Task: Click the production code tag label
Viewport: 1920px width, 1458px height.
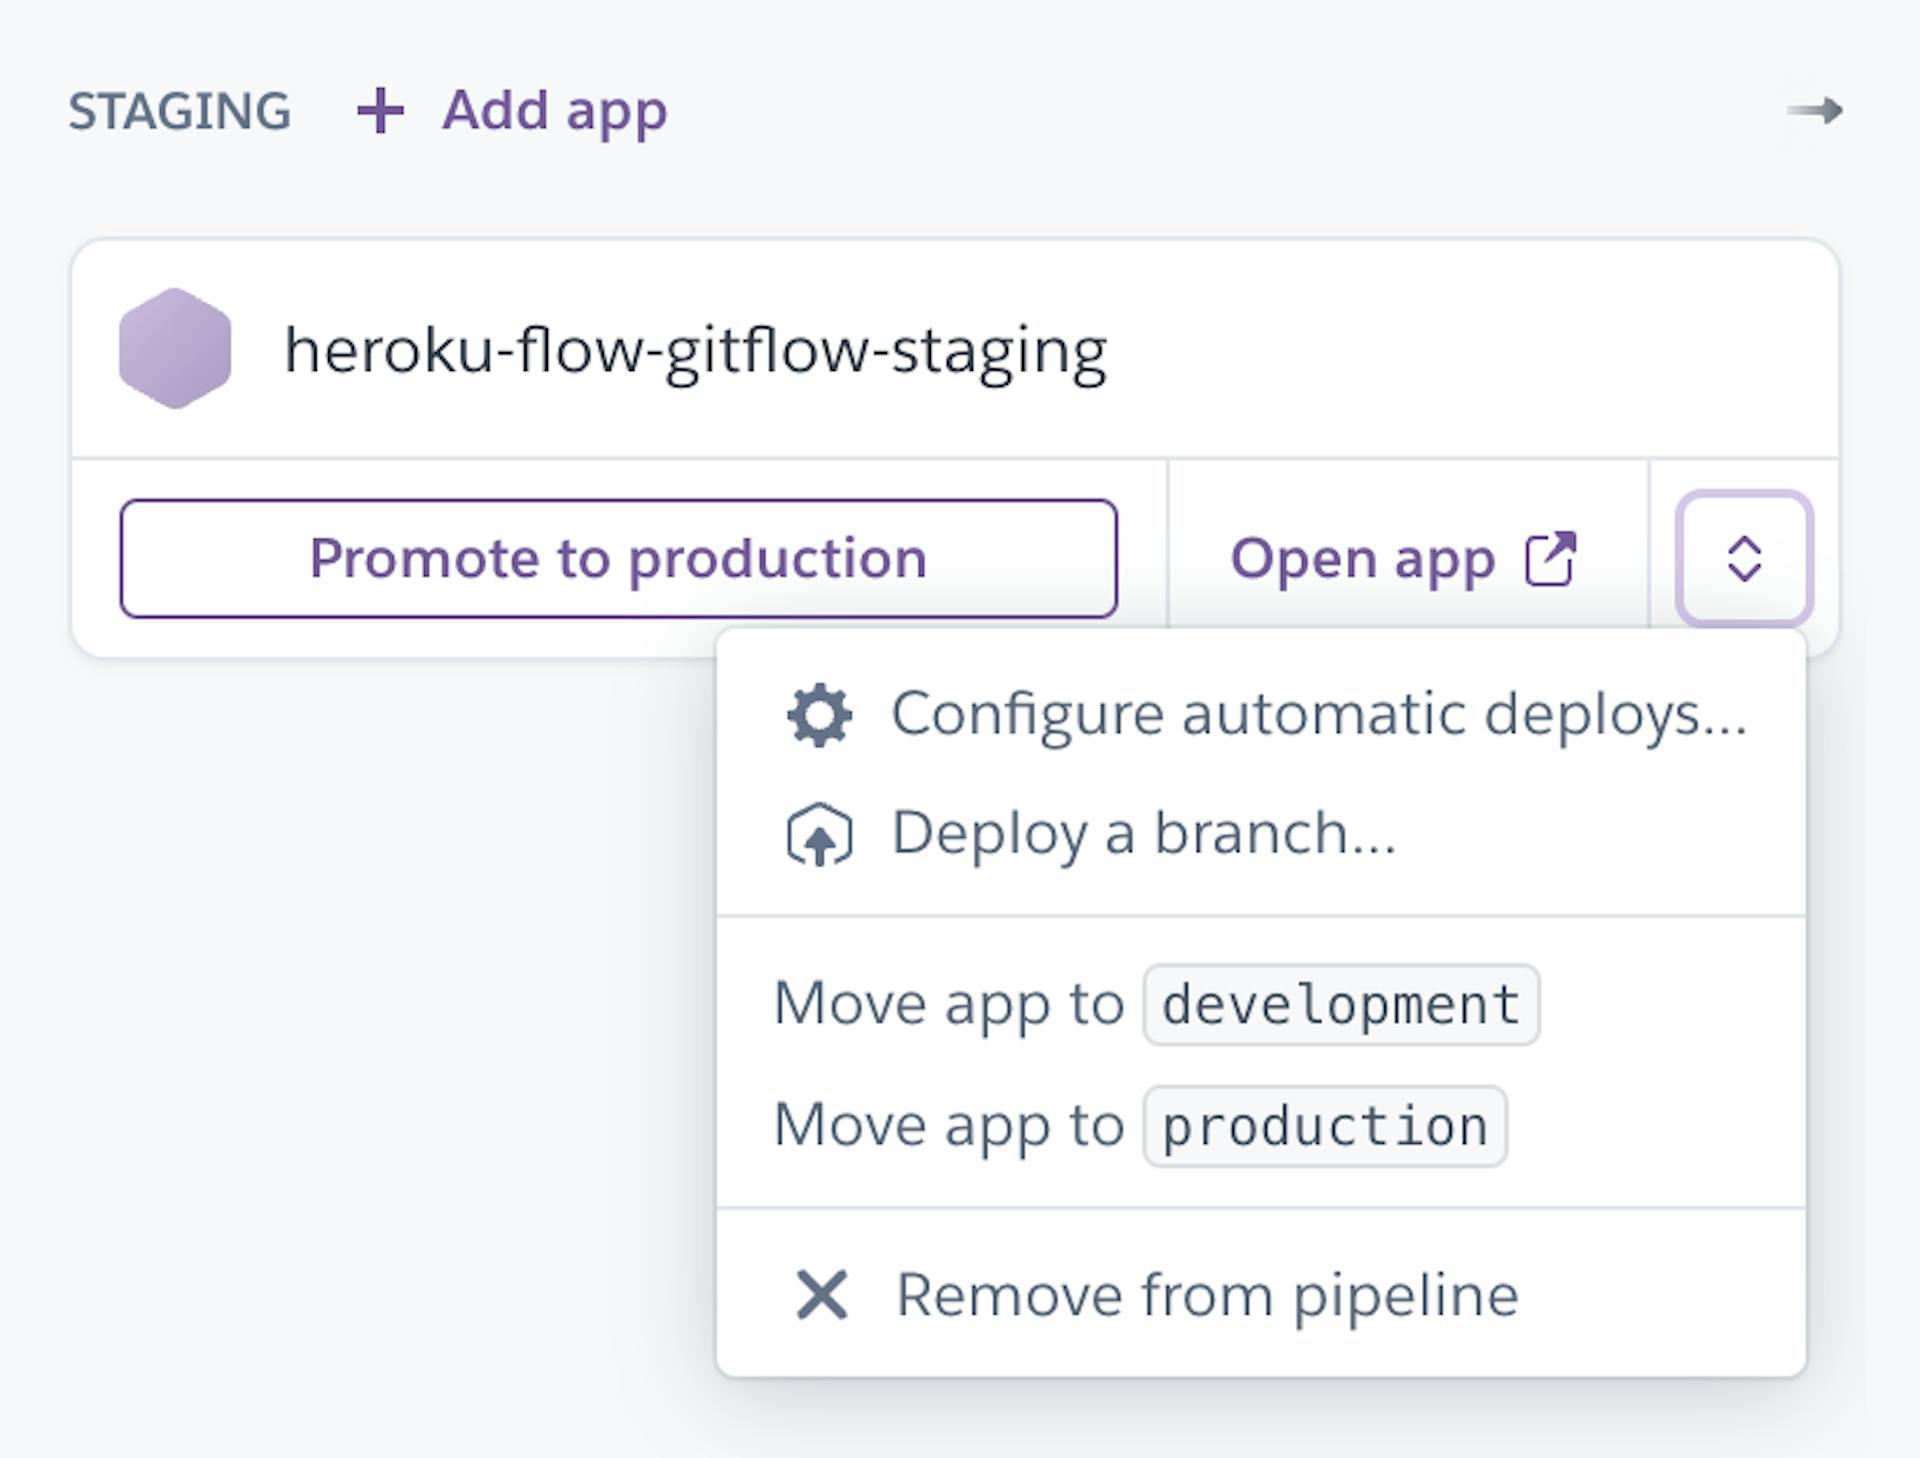Action: click(x=1324, y=1126)
